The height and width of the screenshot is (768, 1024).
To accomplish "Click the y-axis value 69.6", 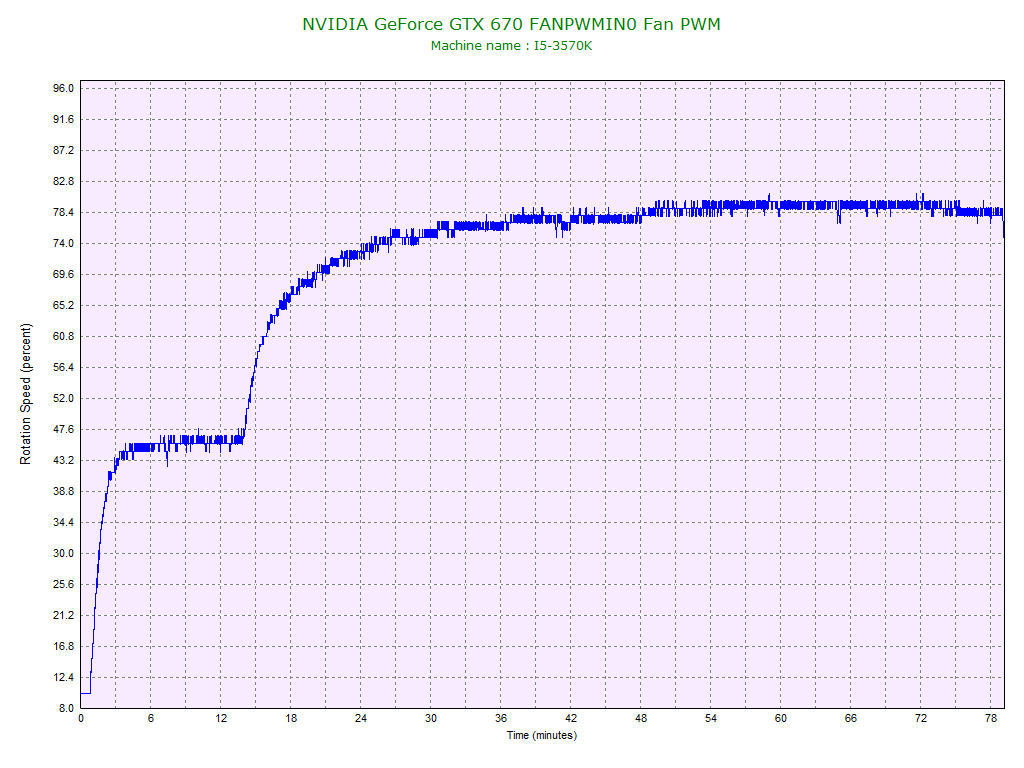I will coord(63,274).
